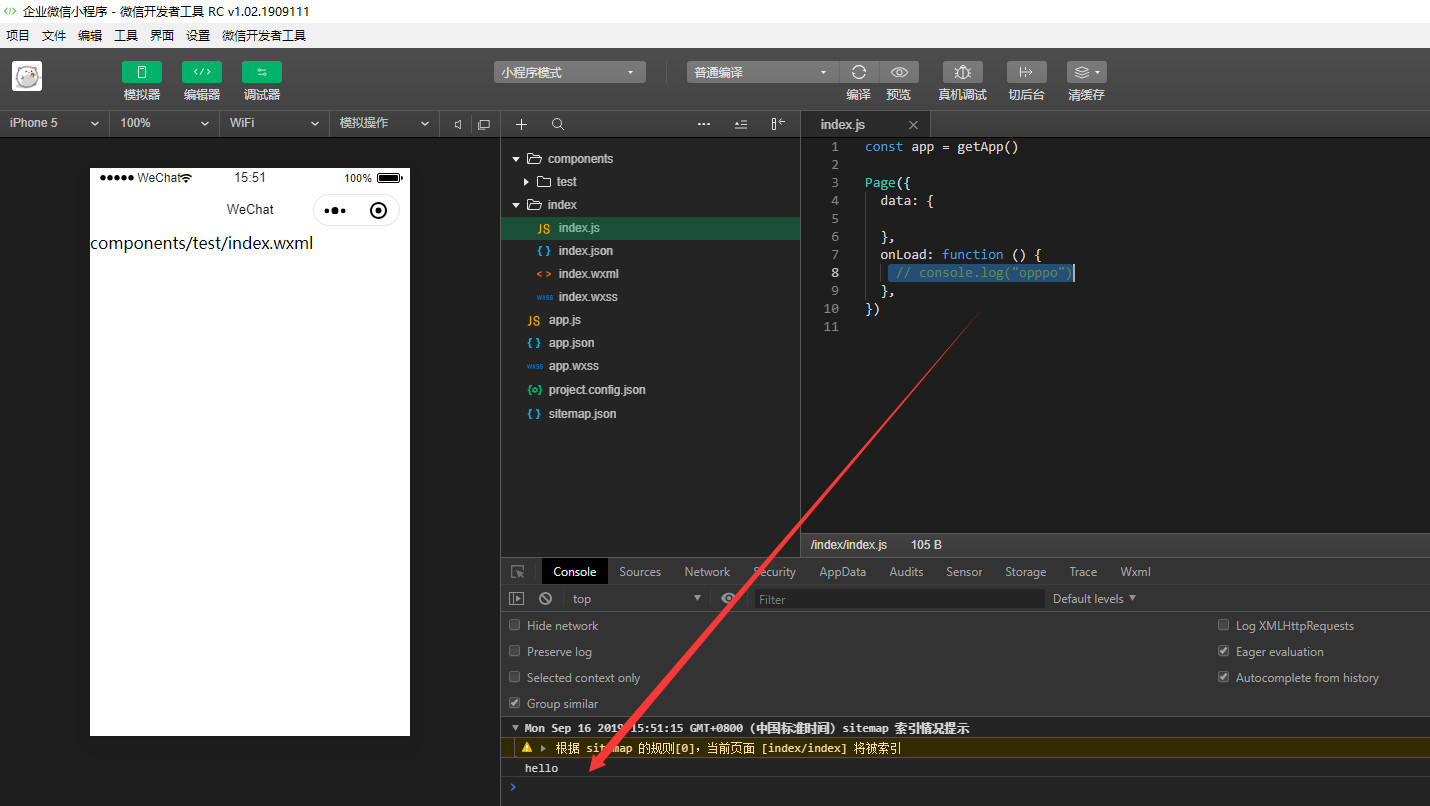Open the clear cache menu
This screenshot has height=806, width=1430.
(x=1086, y=72)
